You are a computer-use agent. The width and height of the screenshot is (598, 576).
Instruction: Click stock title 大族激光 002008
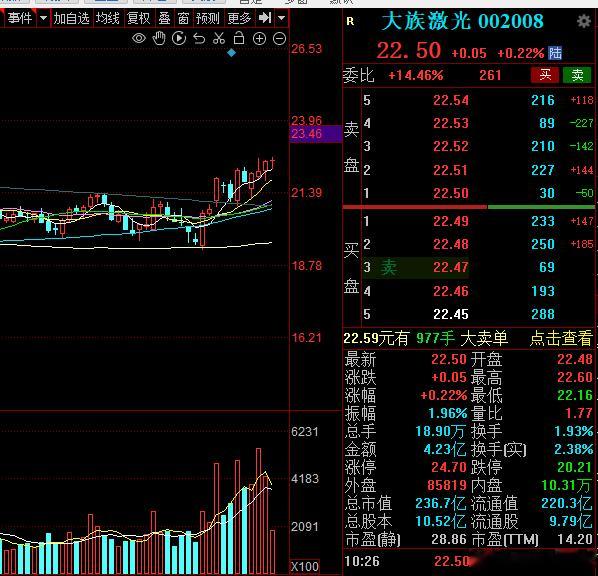[x=462, y=21]
